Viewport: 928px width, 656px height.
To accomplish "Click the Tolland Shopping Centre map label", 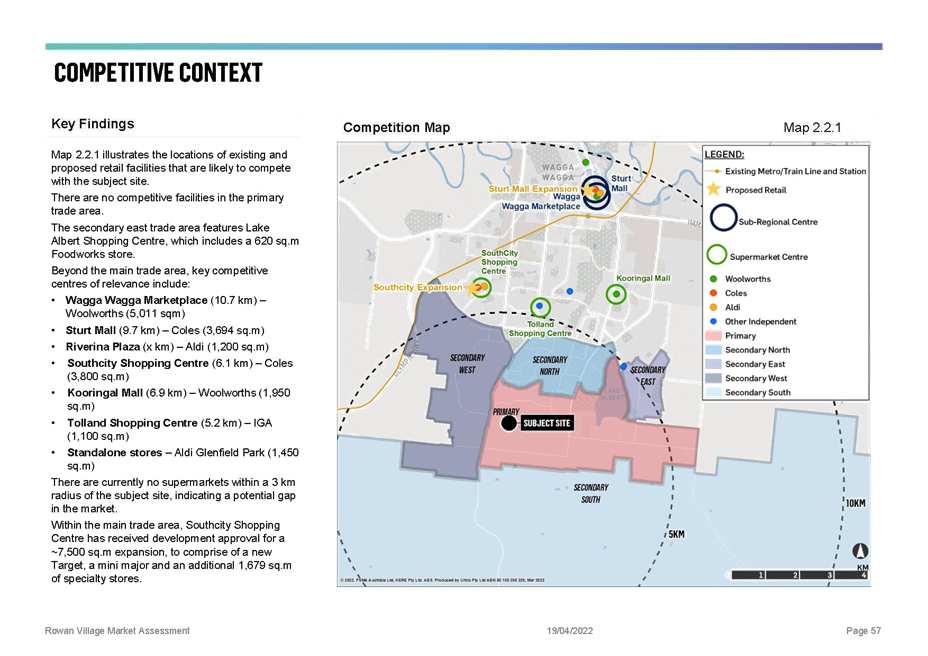I will click(540, 329).
